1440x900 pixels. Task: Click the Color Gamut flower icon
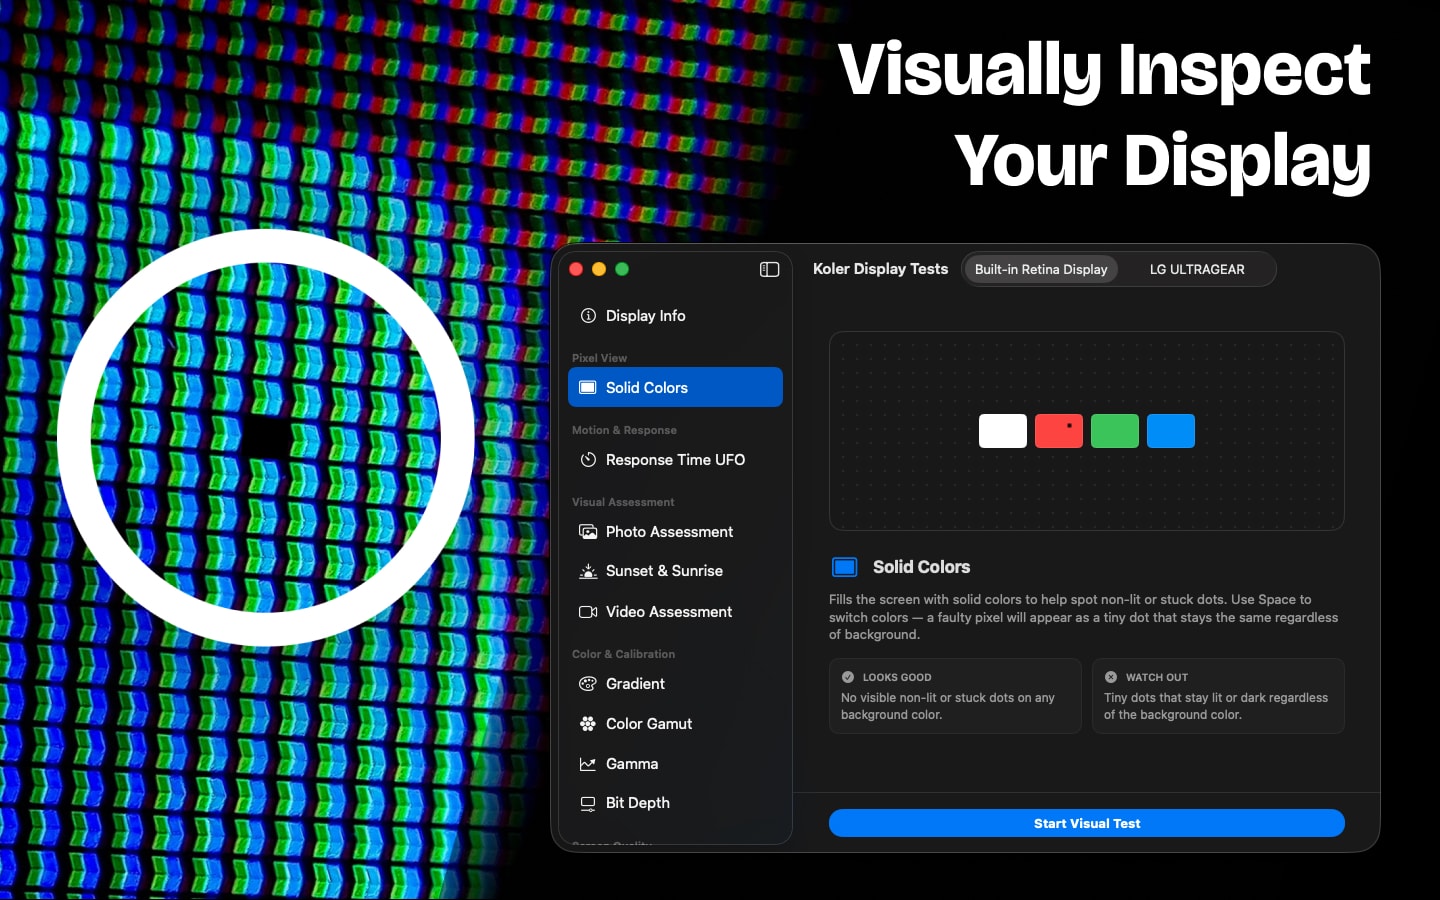pos(588,723)
